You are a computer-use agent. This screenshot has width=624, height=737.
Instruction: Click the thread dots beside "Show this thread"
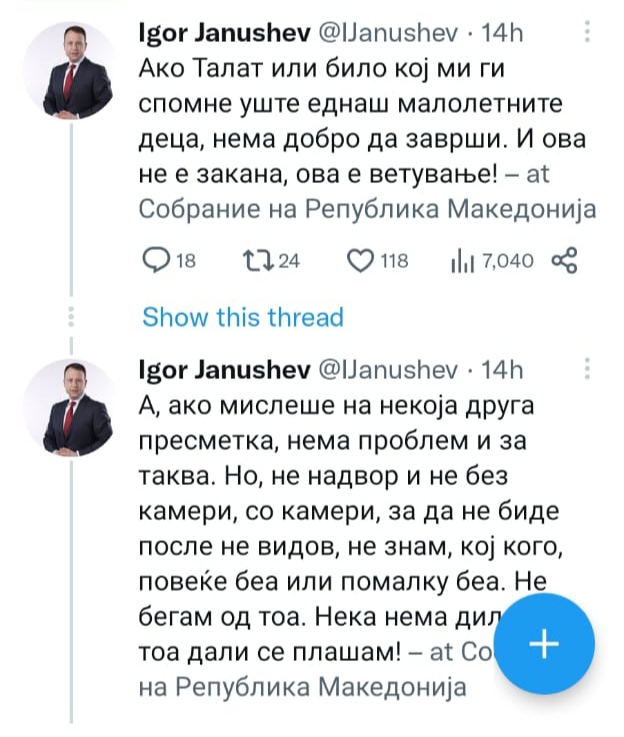(x=71, y=318)
